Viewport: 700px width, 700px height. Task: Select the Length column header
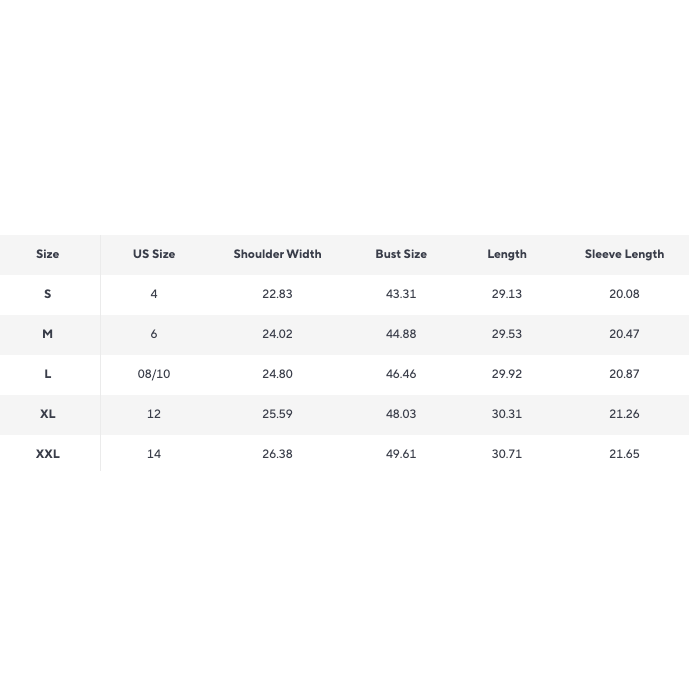point(507,254)
